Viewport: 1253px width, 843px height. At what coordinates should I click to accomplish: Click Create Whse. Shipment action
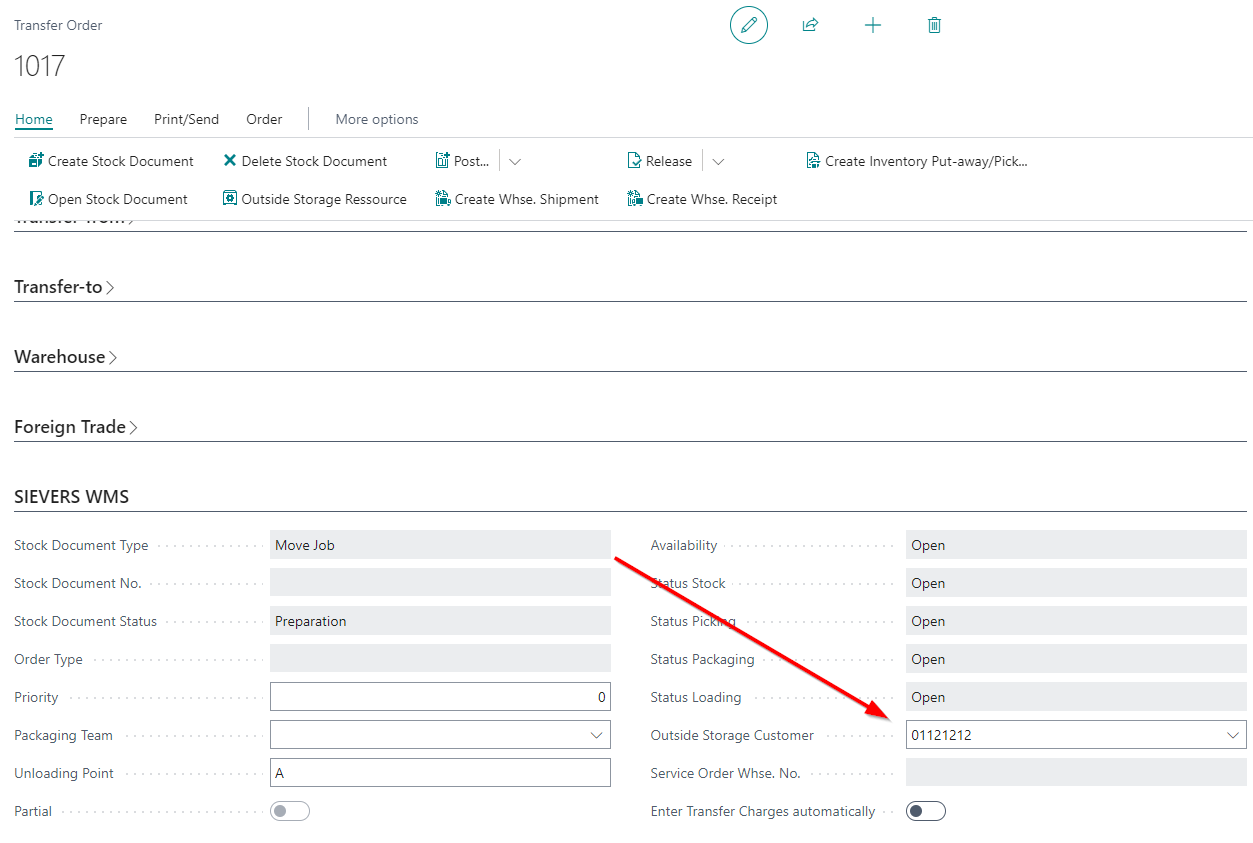[x=517, y=199]
